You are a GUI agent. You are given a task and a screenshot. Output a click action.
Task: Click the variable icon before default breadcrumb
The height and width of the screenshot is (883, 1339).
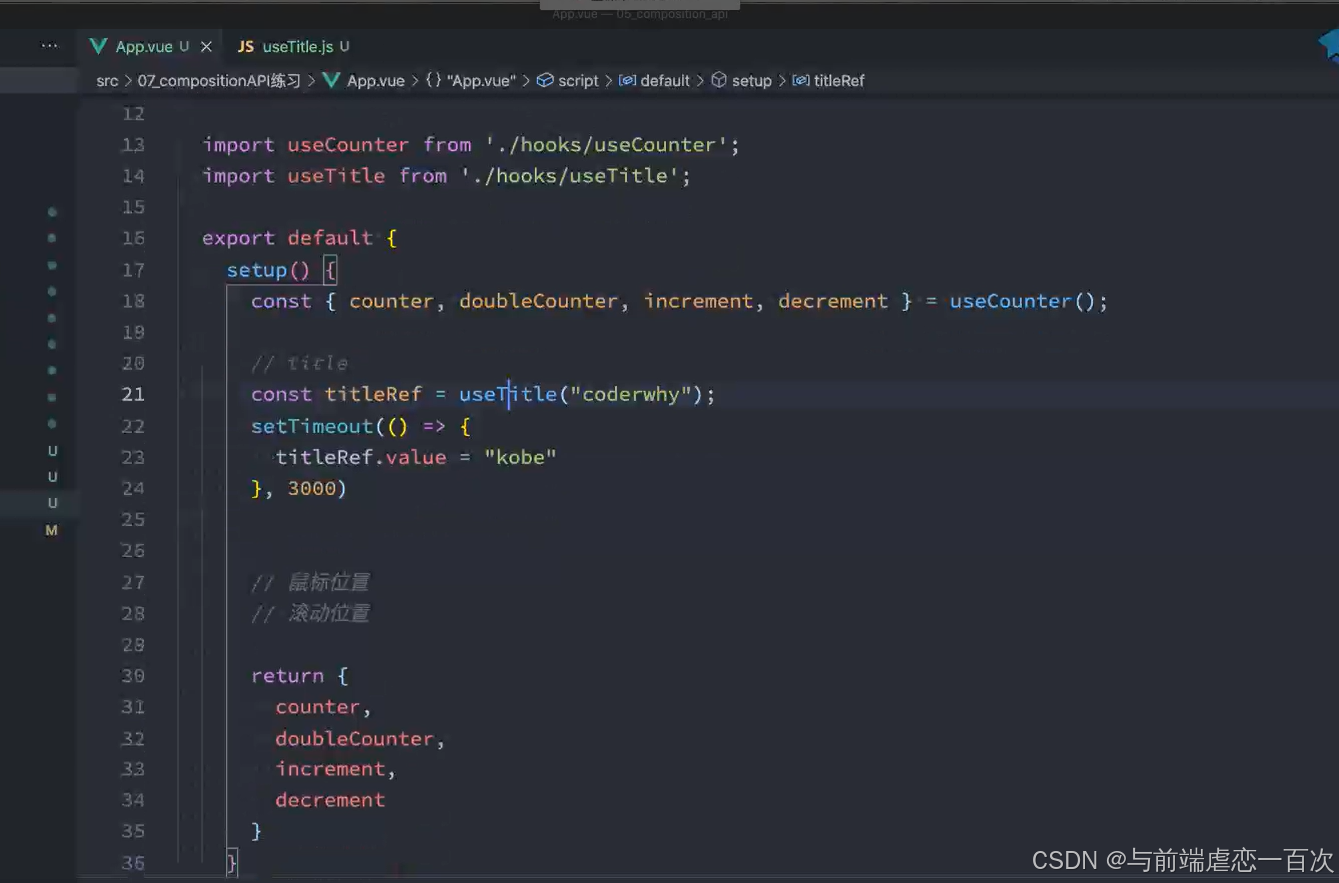[x=627, y=80]
